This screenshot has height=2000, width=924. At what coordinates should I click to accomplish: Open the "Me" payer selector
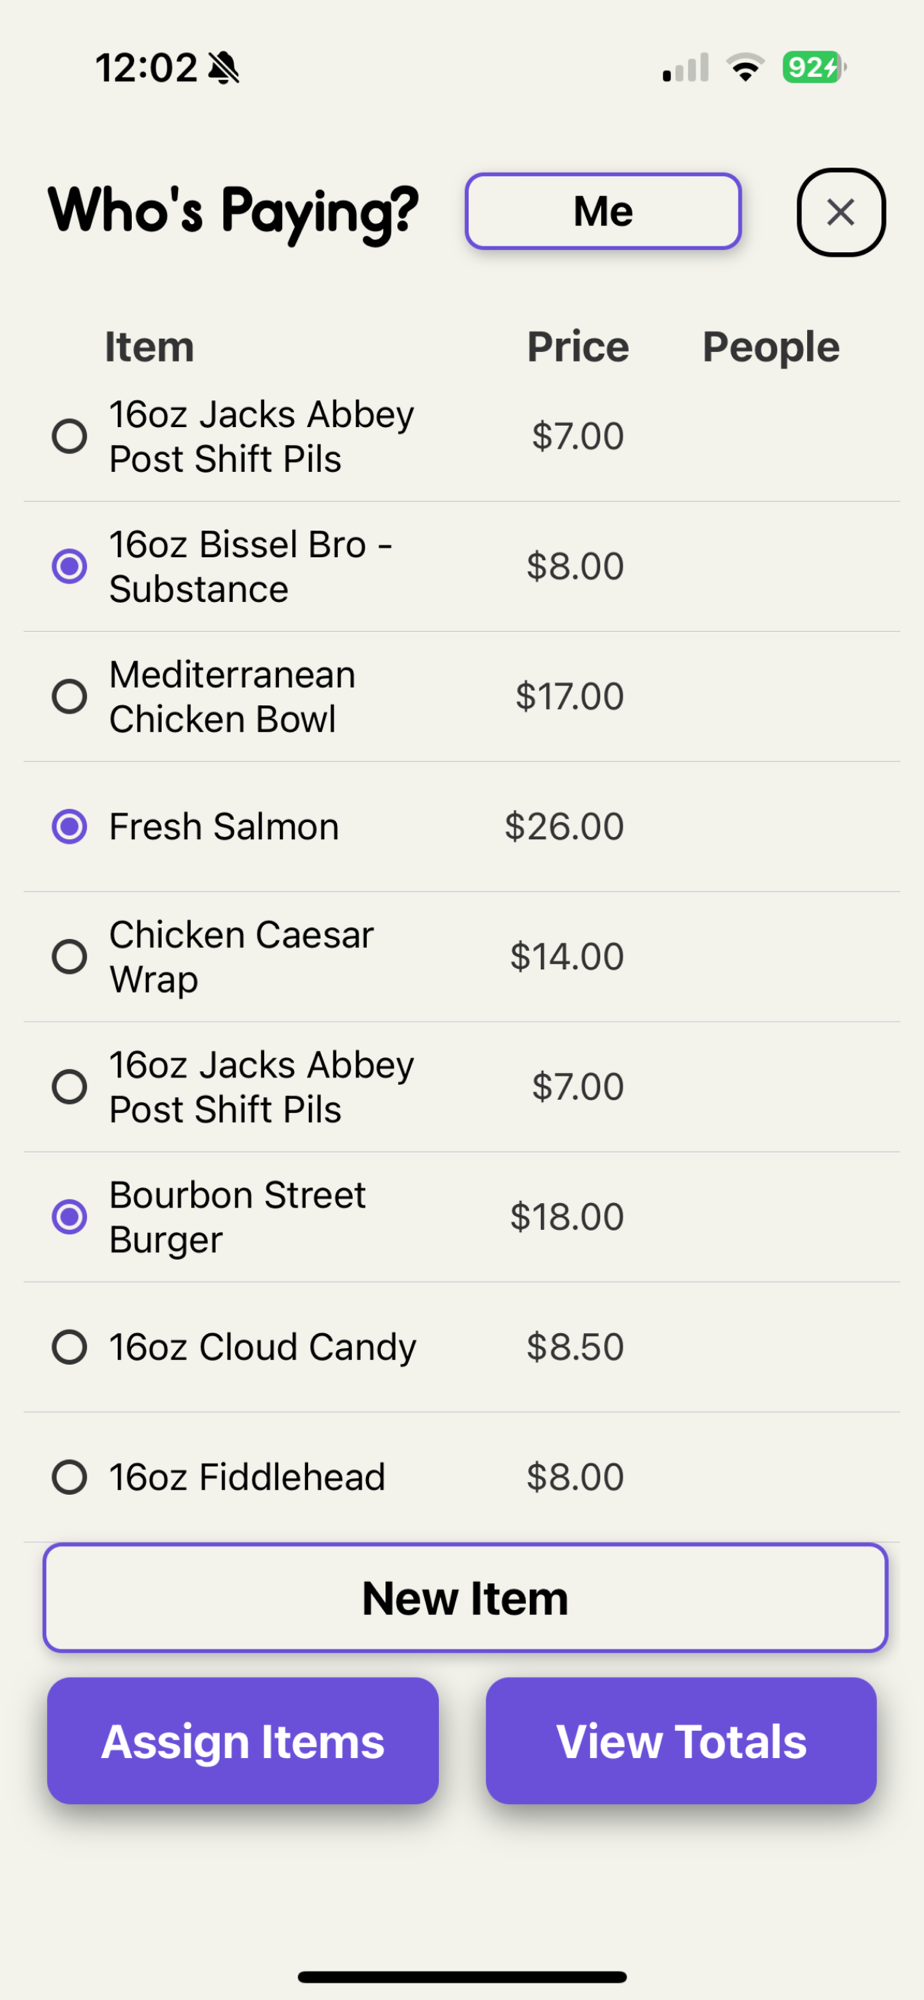tap(603, 211)
